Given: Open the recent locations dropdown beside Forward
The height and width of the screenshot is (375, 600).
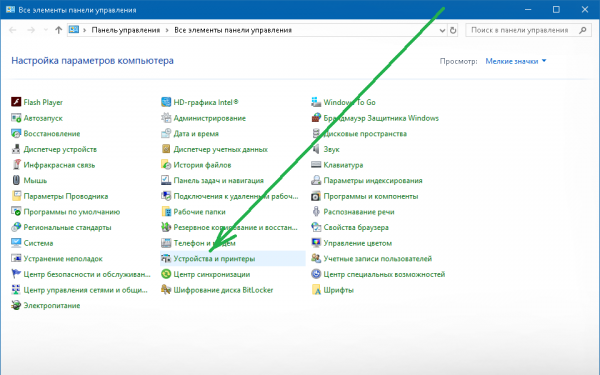Looking at the screenshot, I should (x=46, y=30).
